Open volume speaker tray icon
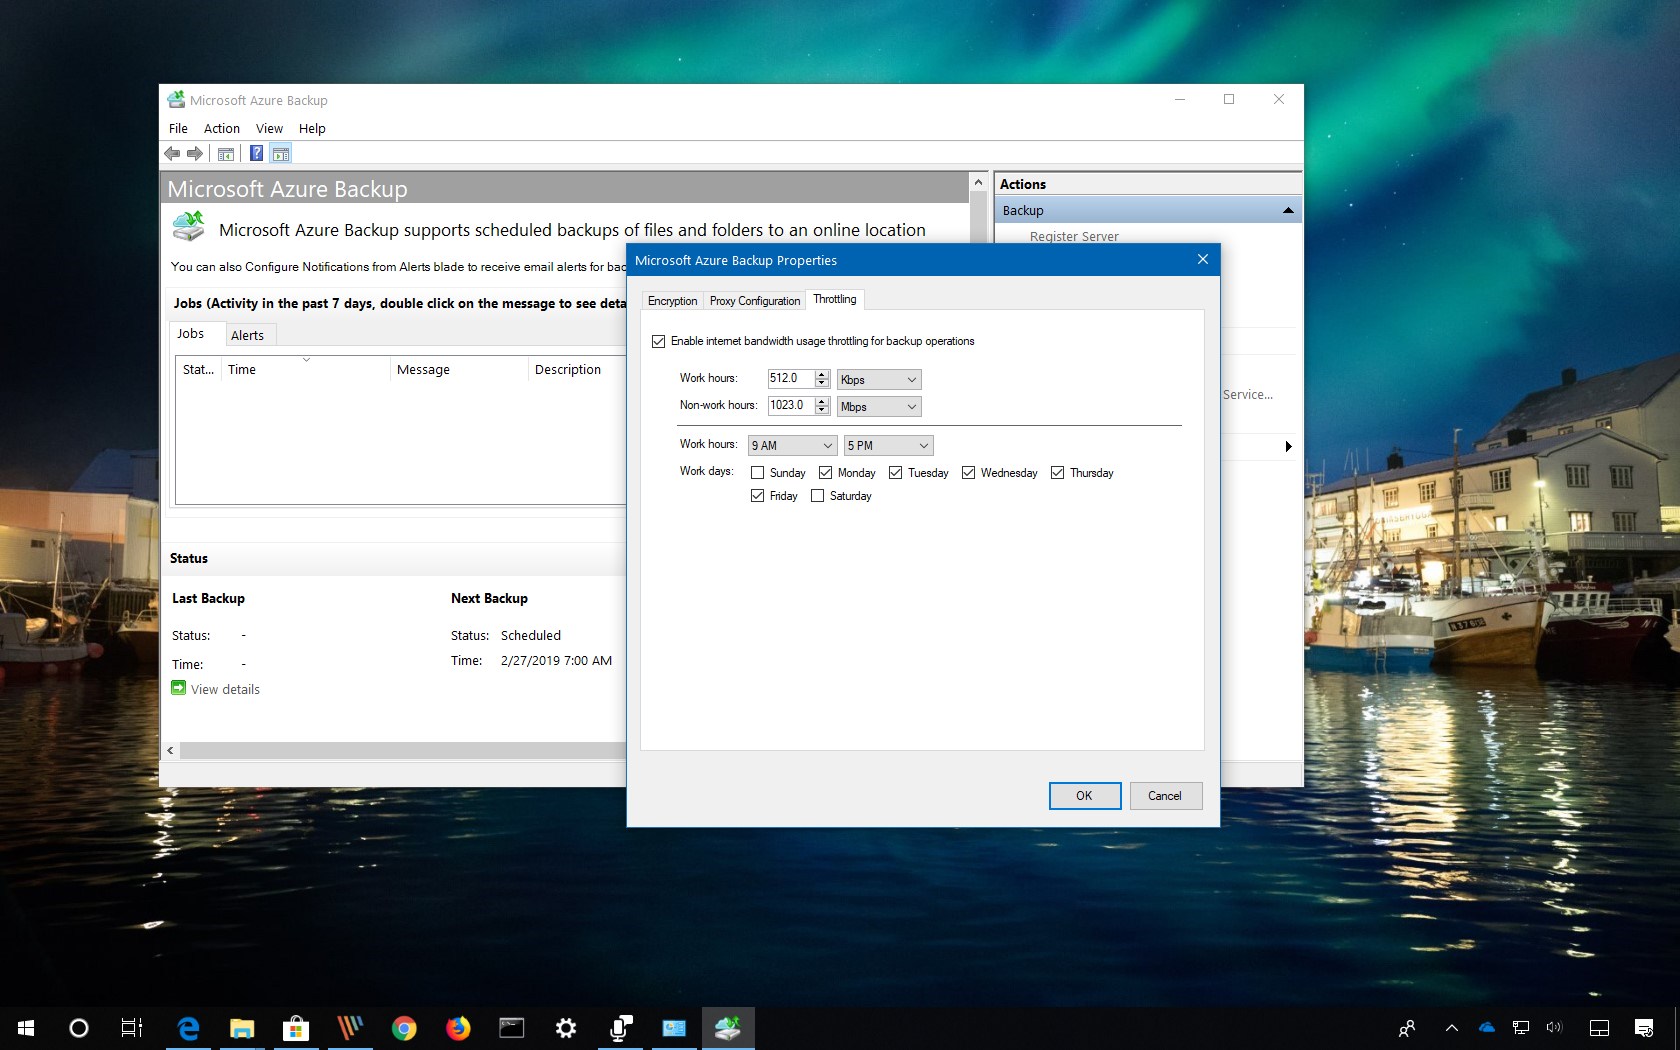The width and height of the screenshot is (1680, 1050). [x=1554, y=1028]
